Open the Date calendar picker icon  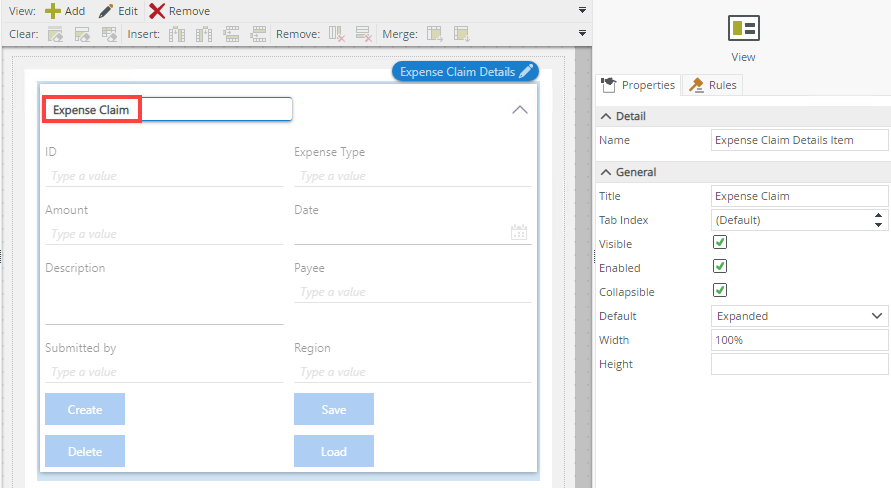point(519,232)
